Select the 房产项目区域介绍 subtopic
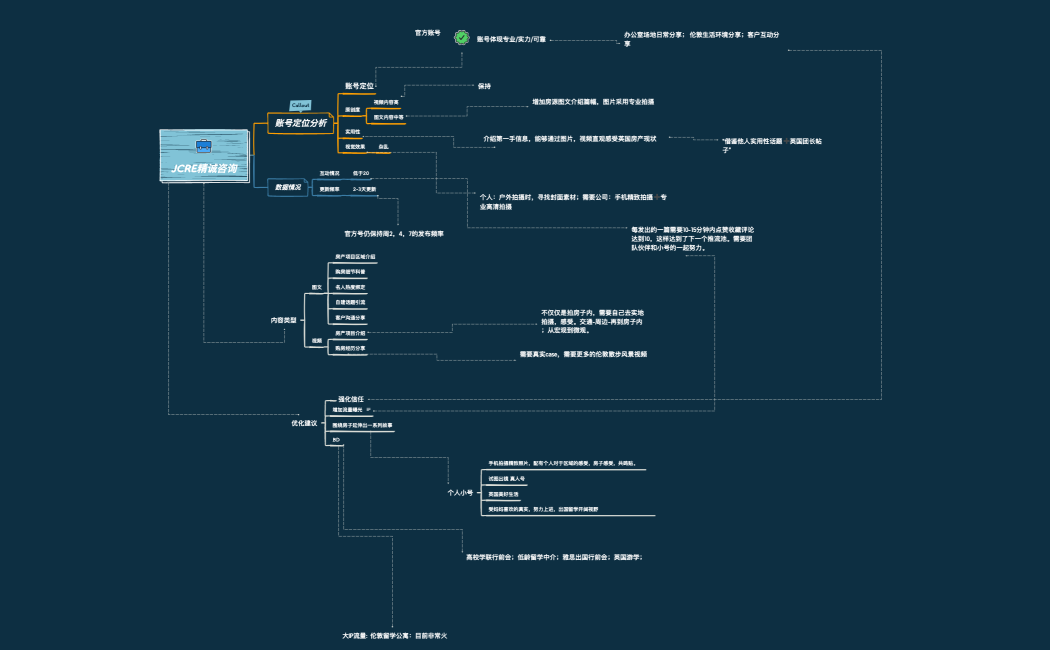1050x650 pixels. [355, 257]
